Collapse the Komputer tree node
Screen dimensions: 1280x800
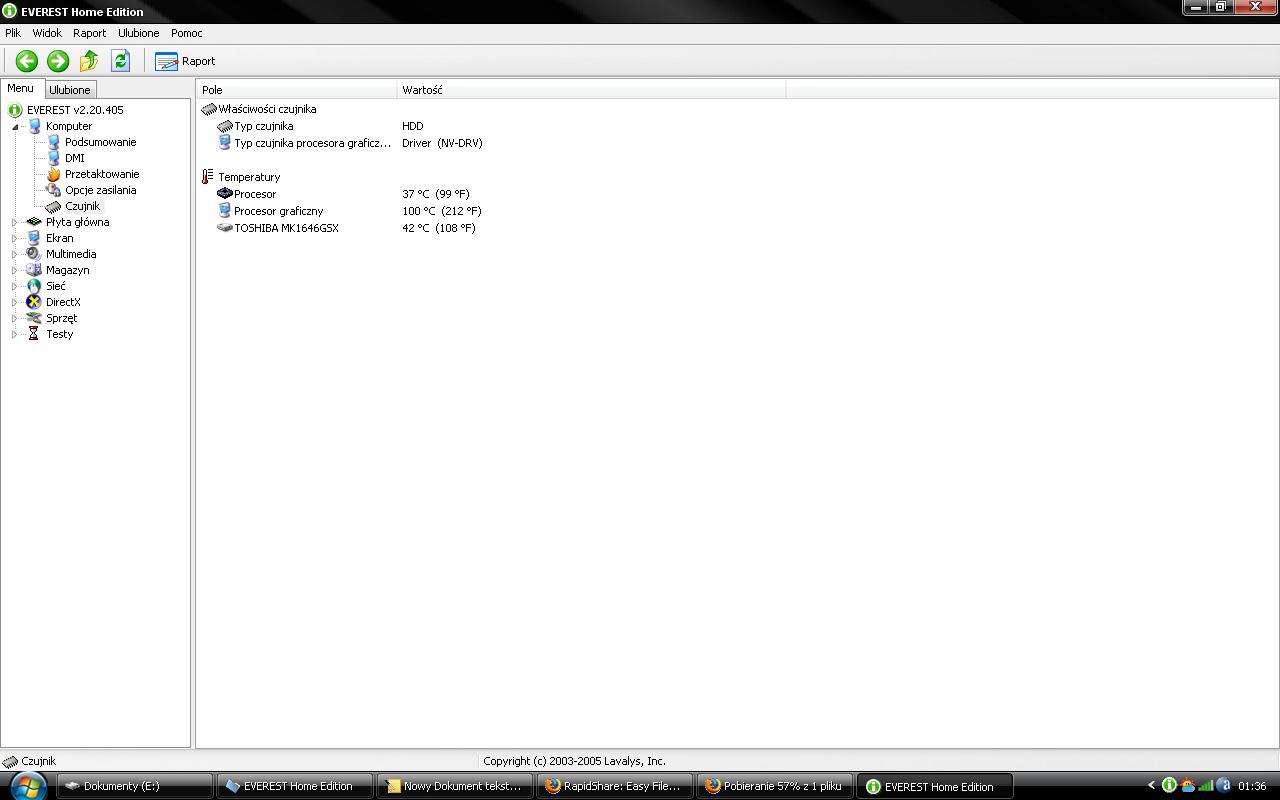[x=15, y=127]
